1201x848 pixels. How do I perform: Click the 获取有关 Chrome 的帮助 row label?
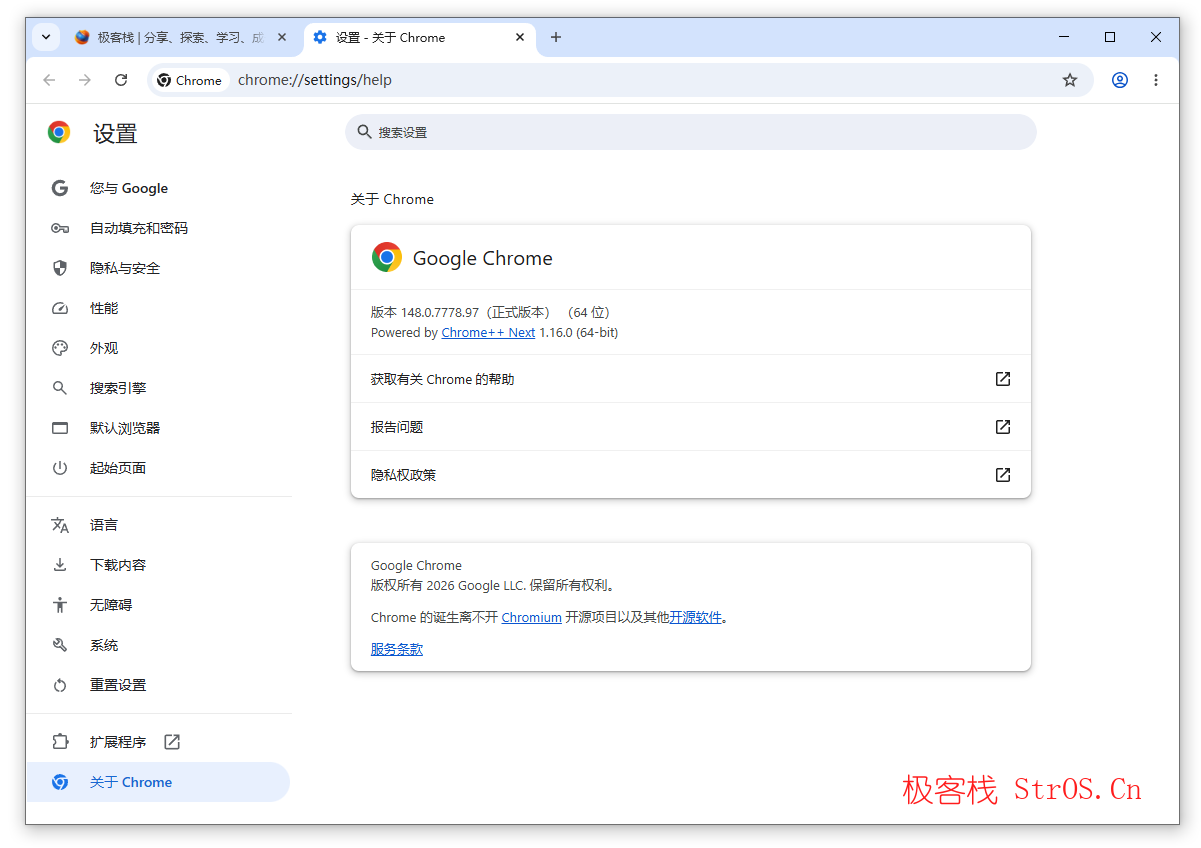pyautogui.click(x=443, y=380)
